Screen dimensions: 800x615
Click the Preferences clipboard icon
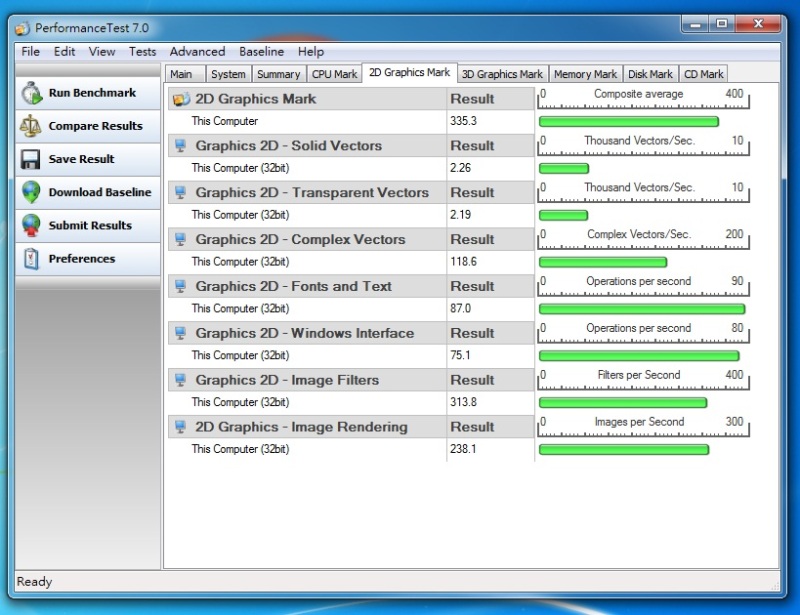(x=31, y=259)
